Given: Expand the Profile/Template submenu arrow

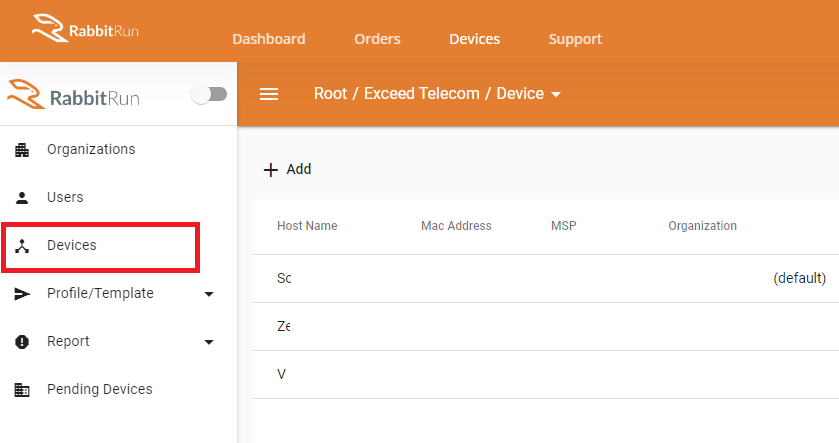Looking at the screenshot, I should 209,294.
